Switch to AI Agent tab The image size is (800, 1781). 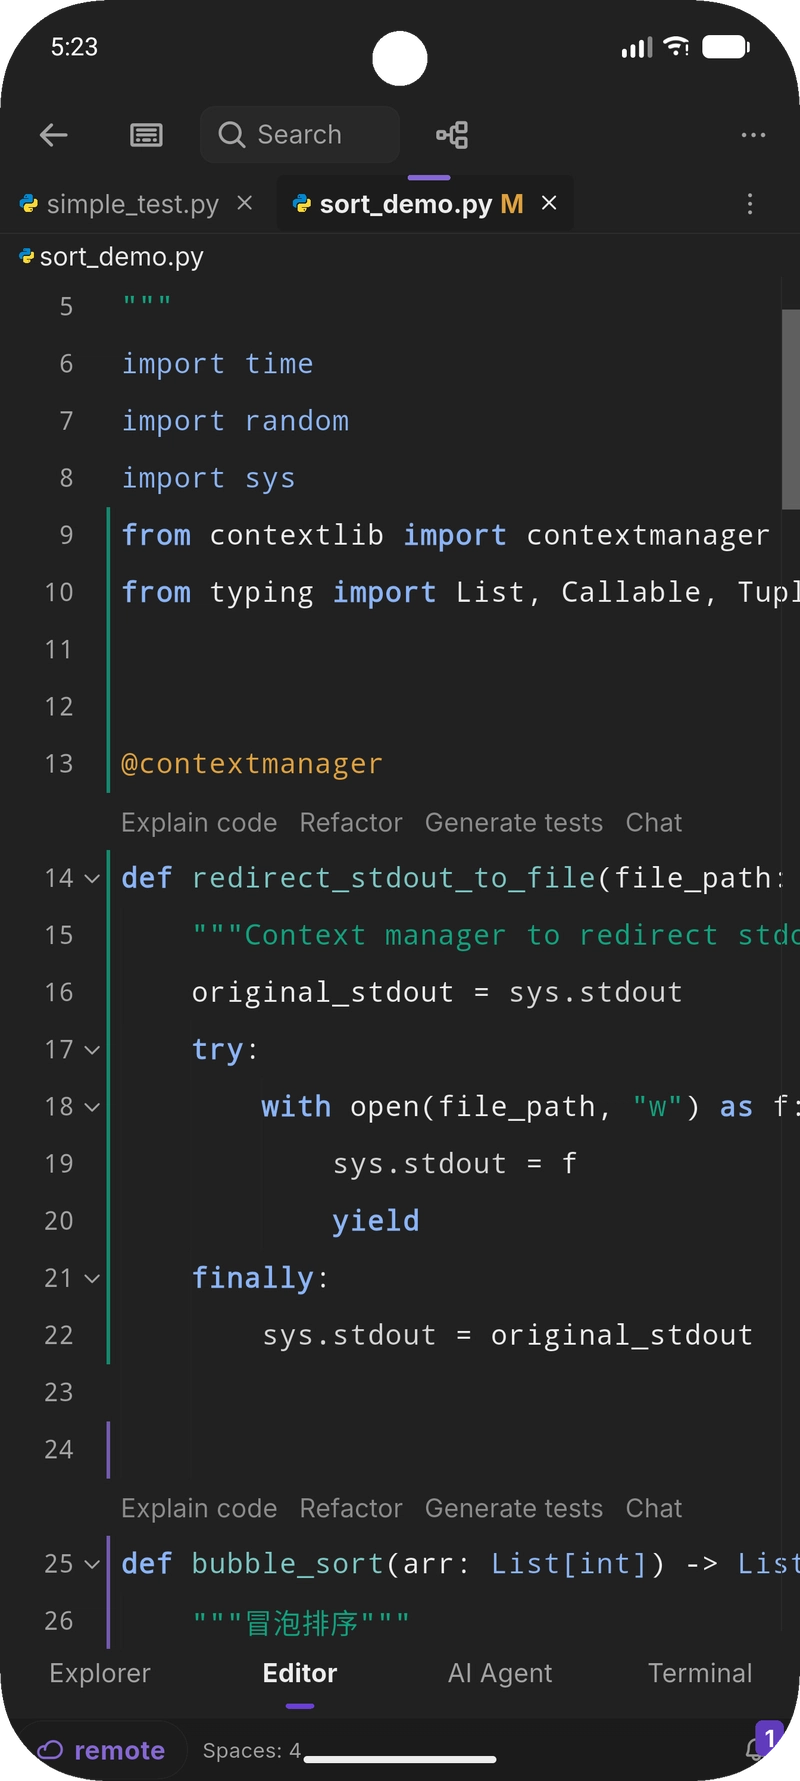tap(500, 1673)
